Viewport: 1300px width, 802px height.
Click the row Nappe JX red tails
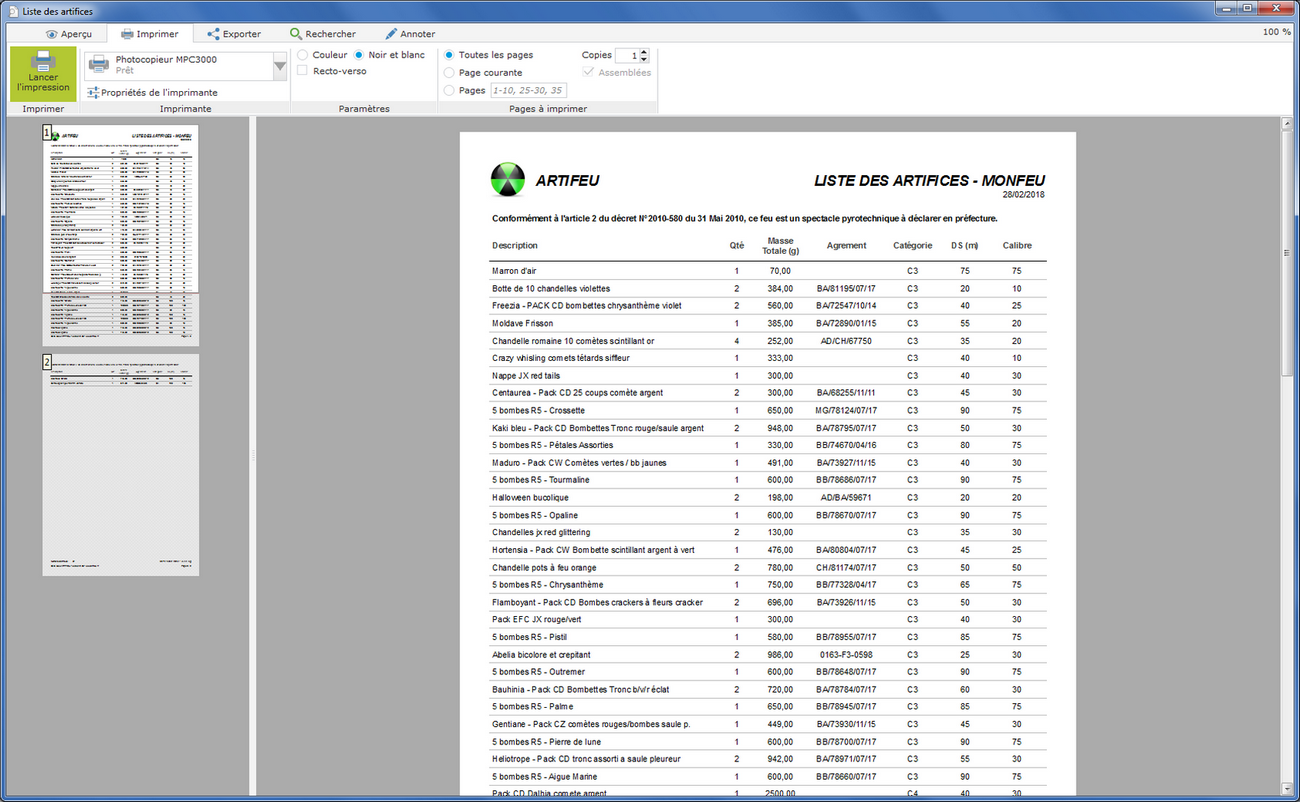[768, 375]
